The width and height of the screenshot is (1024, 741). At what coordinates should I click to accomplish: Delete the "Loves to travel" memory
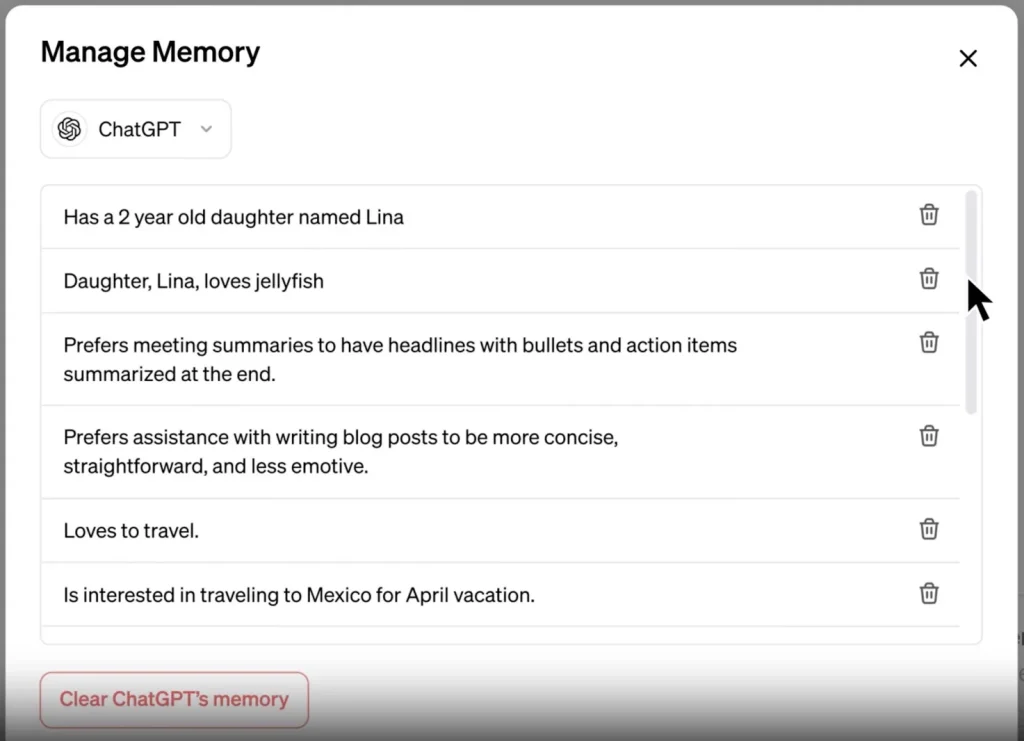929,529
